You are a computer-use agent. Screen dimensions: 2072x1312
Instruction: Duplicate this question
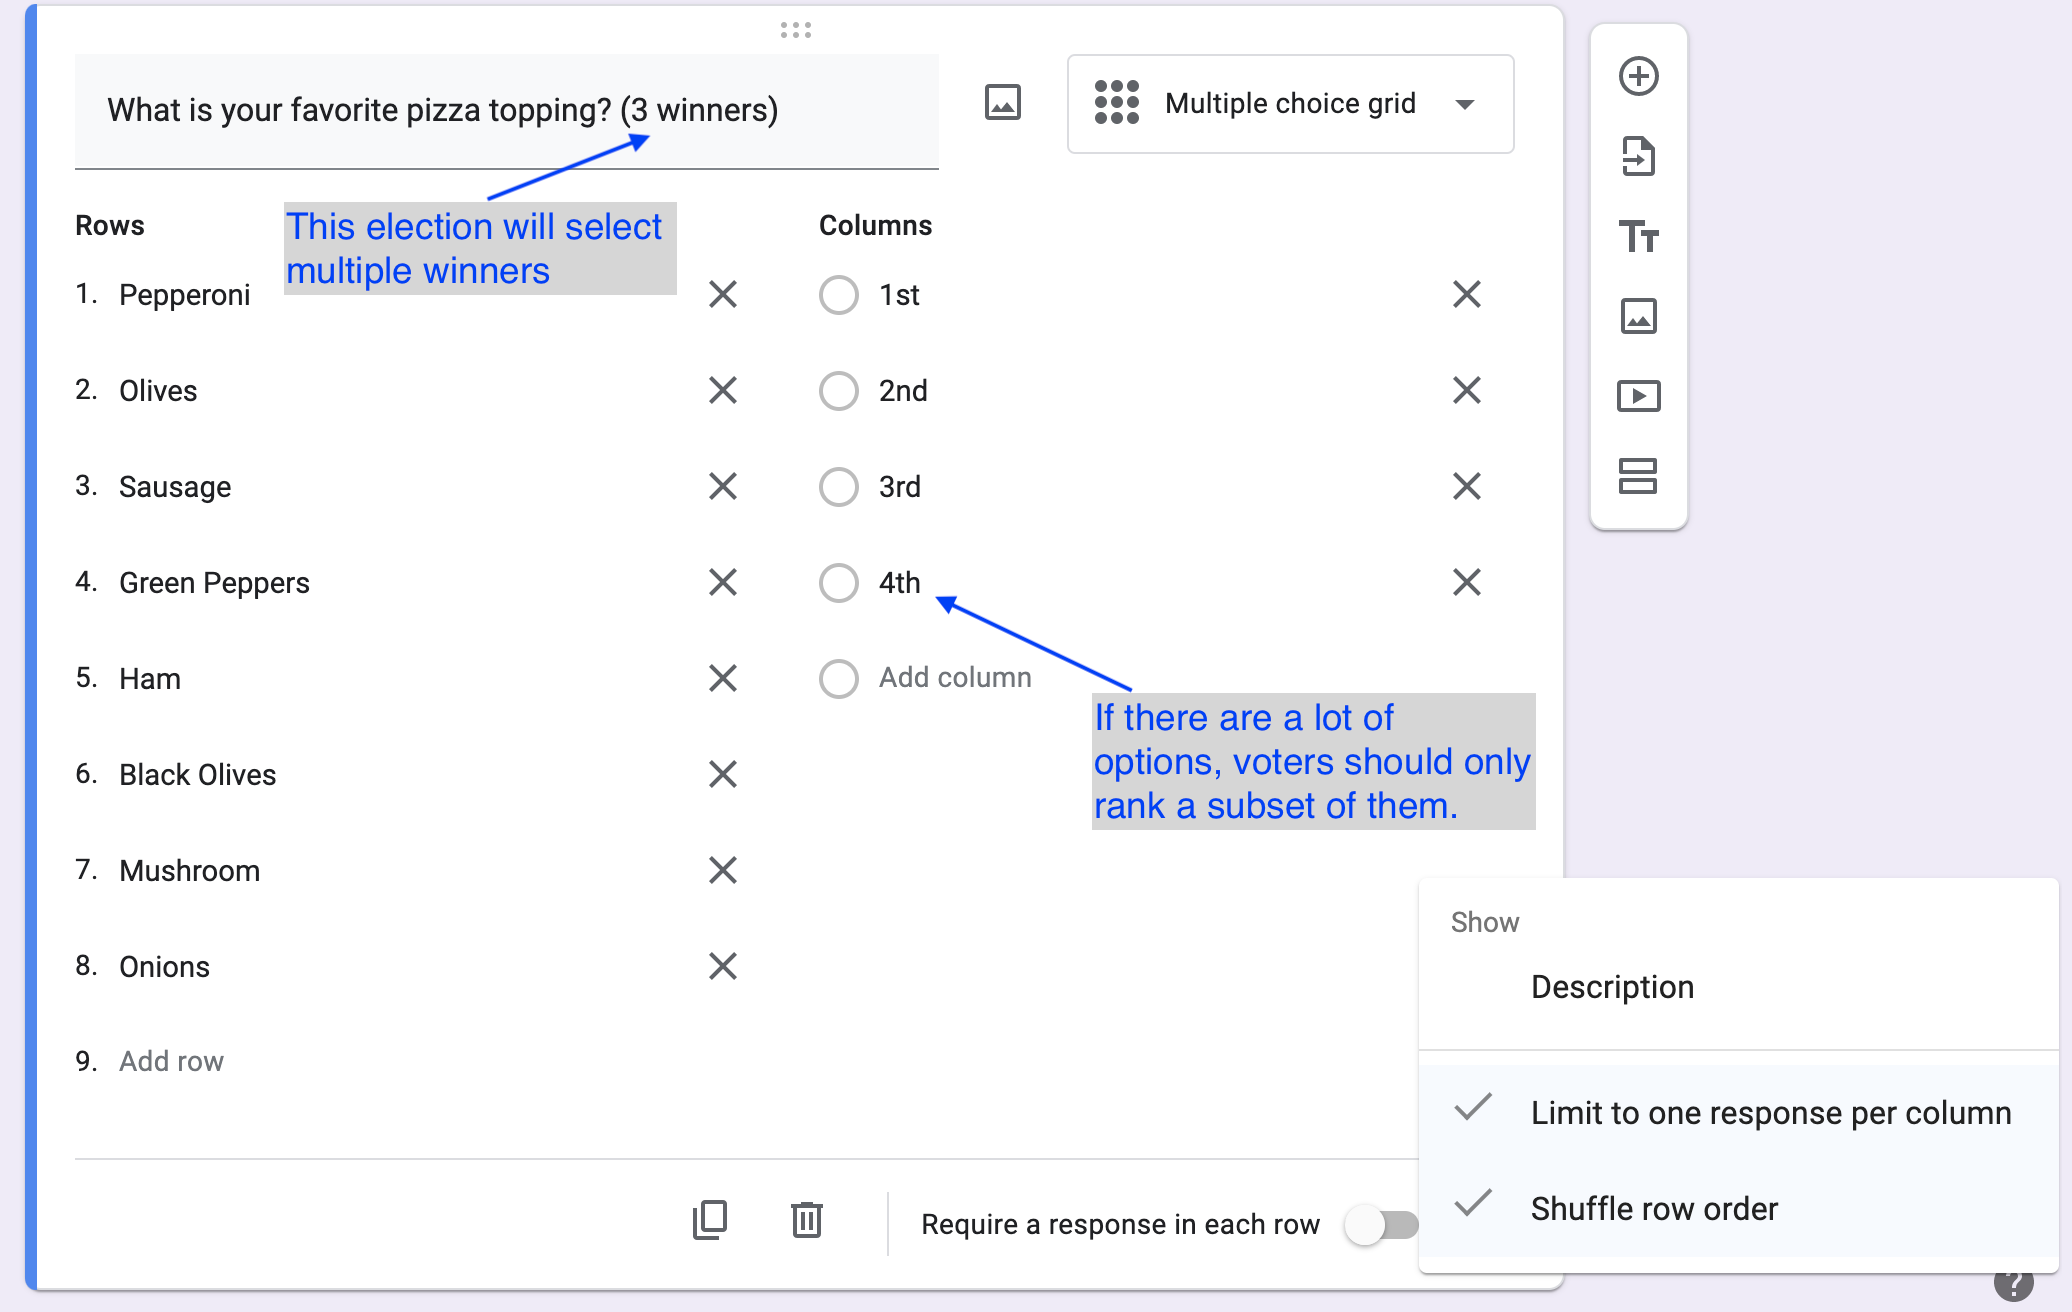click(710, 1221)
